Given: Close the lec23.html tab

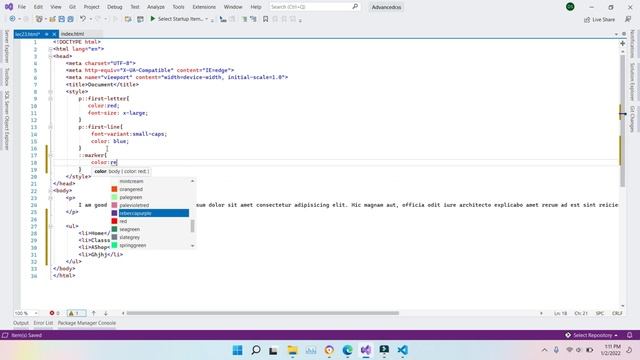Looking at the screenshot, I should pos(54,34).
